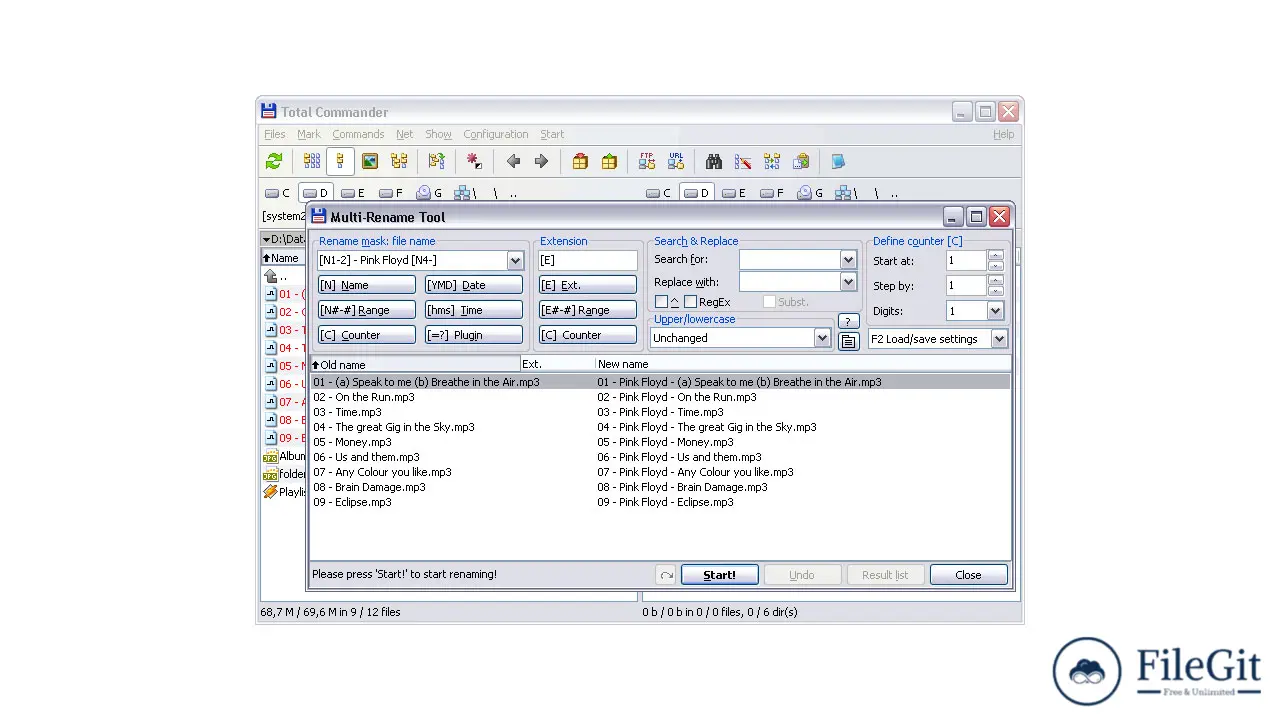The image size is (1280, 720).
Task: Open the Net menu
Action: pos(404,134)
